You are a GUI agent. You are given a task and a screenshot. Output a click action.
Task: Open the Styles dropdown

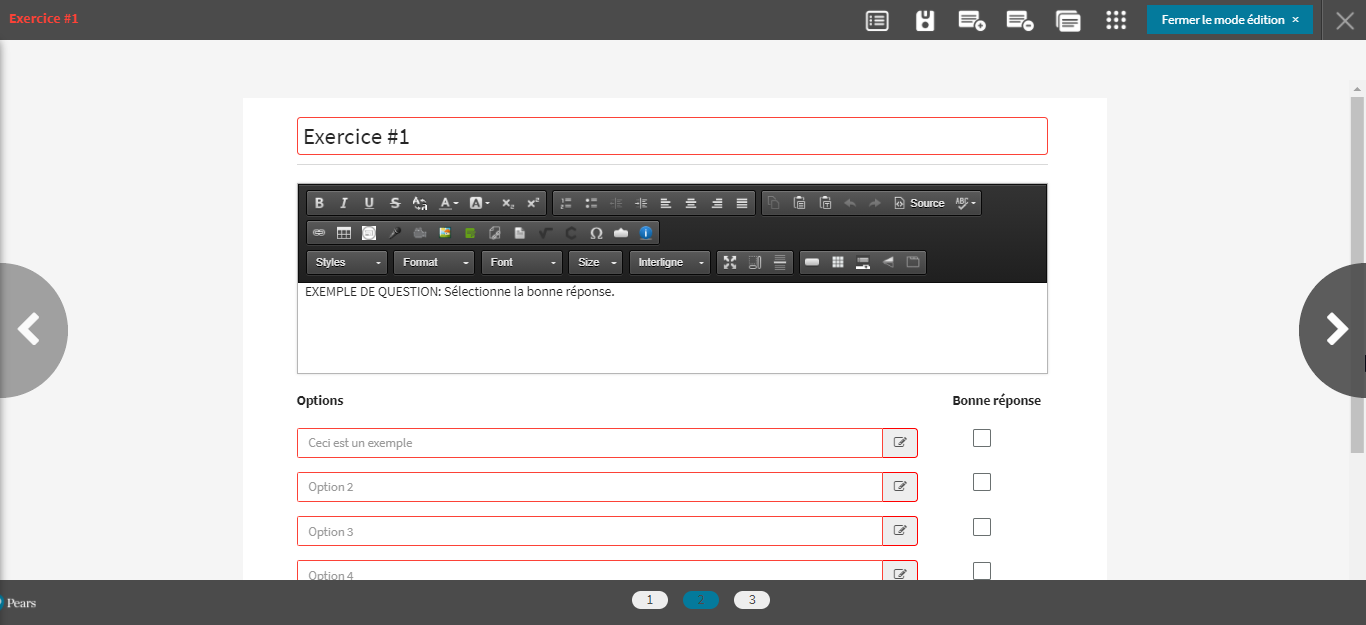347,262
